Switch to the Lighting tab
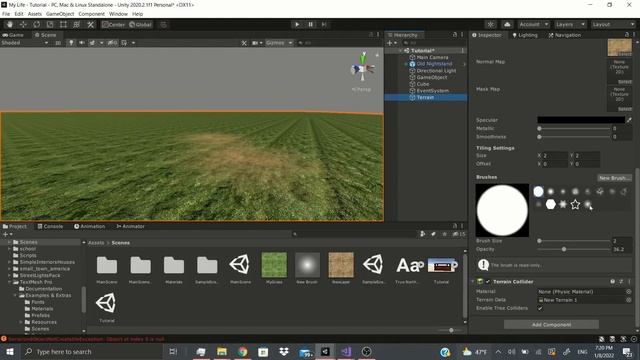The width and height of the screenshot is (640, 360). point(525,35)
